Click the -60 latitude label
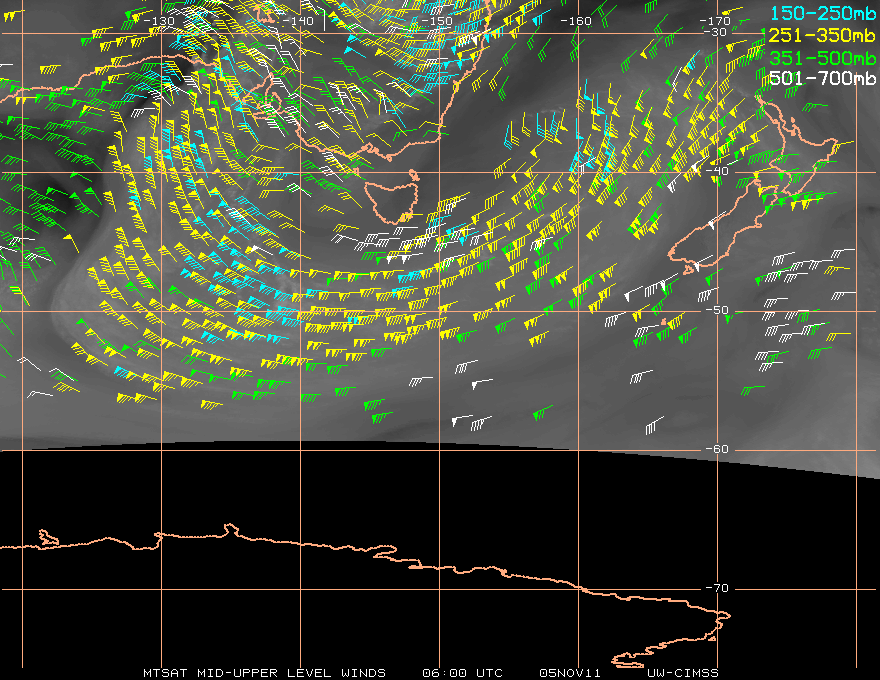880x680 pixels. point(717,449)
